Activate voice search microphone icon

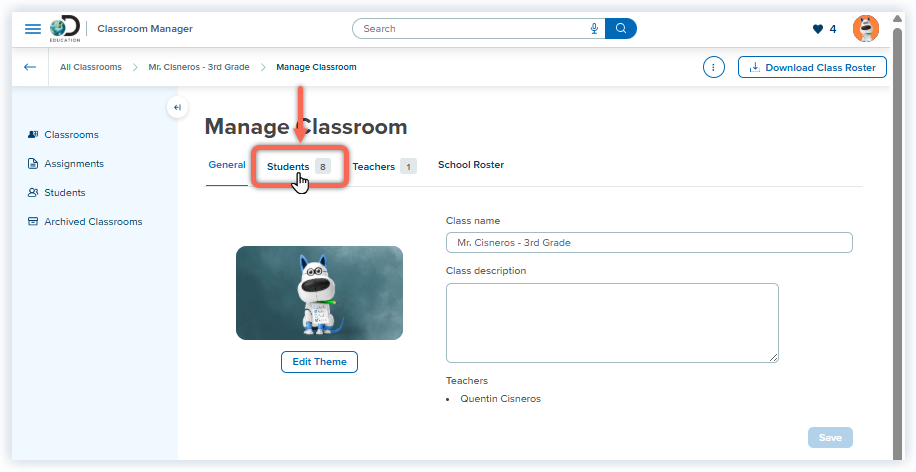coord(595,29)
